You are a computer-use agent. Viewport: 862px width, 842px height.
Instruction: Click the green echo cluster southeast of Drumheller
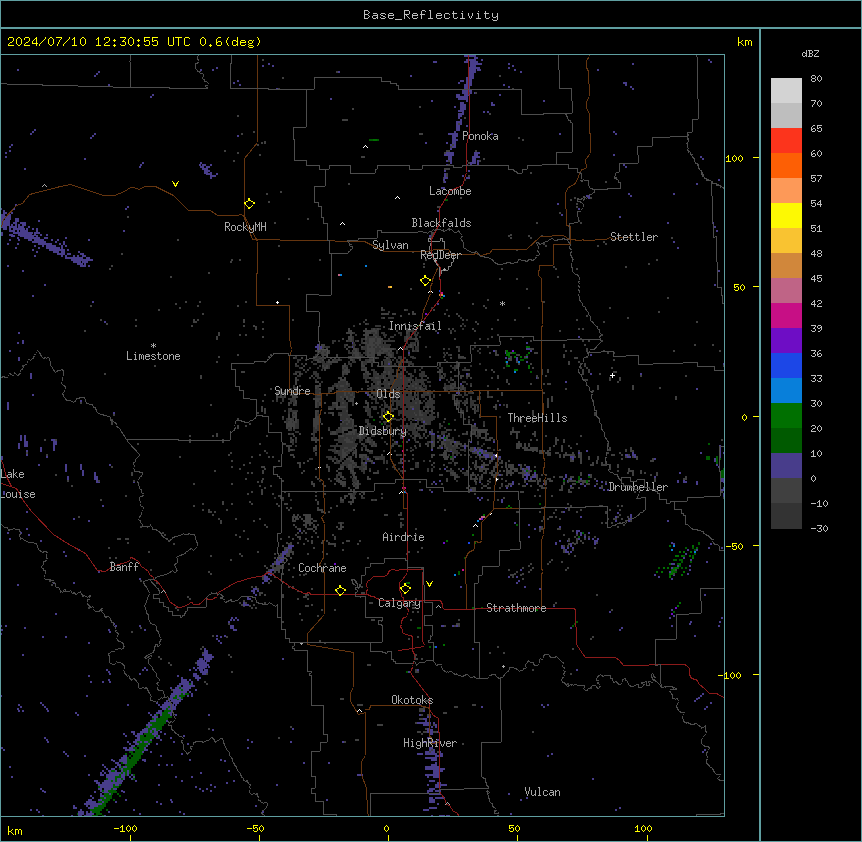click(677, 561)
